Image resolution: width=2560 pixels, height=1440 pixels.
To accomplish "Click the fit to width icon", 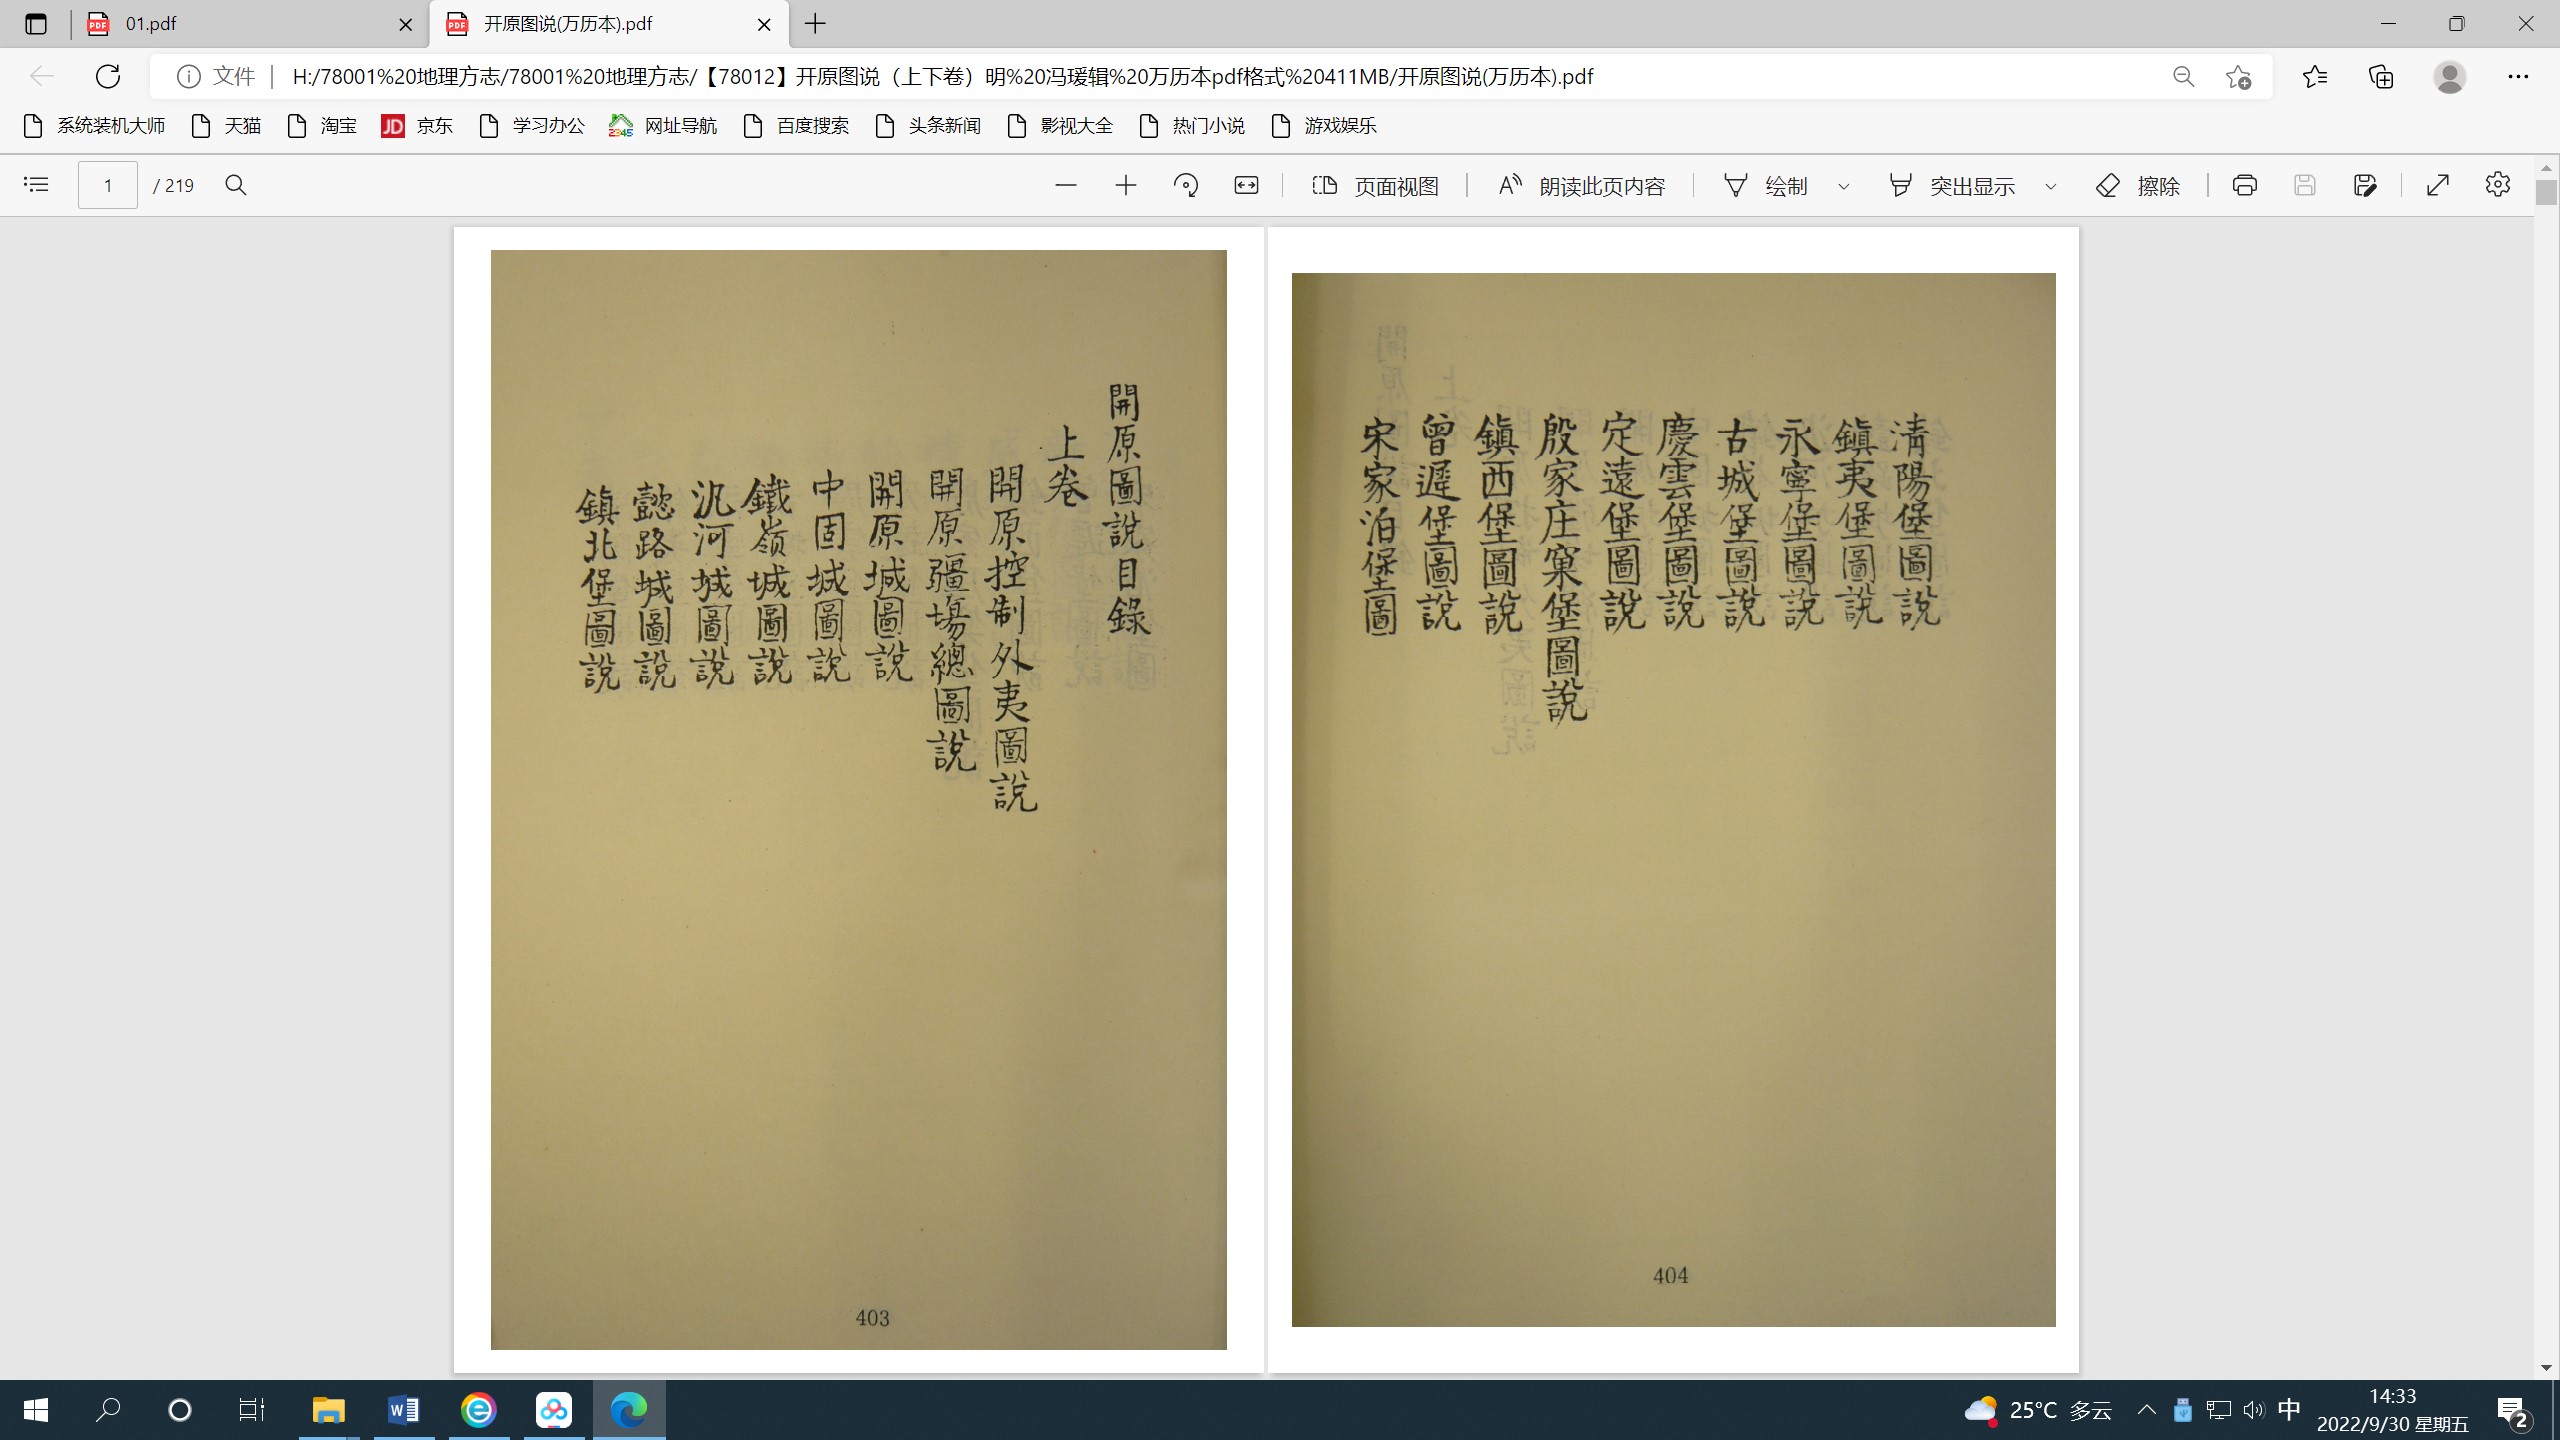I will [x=1246, y=185].
